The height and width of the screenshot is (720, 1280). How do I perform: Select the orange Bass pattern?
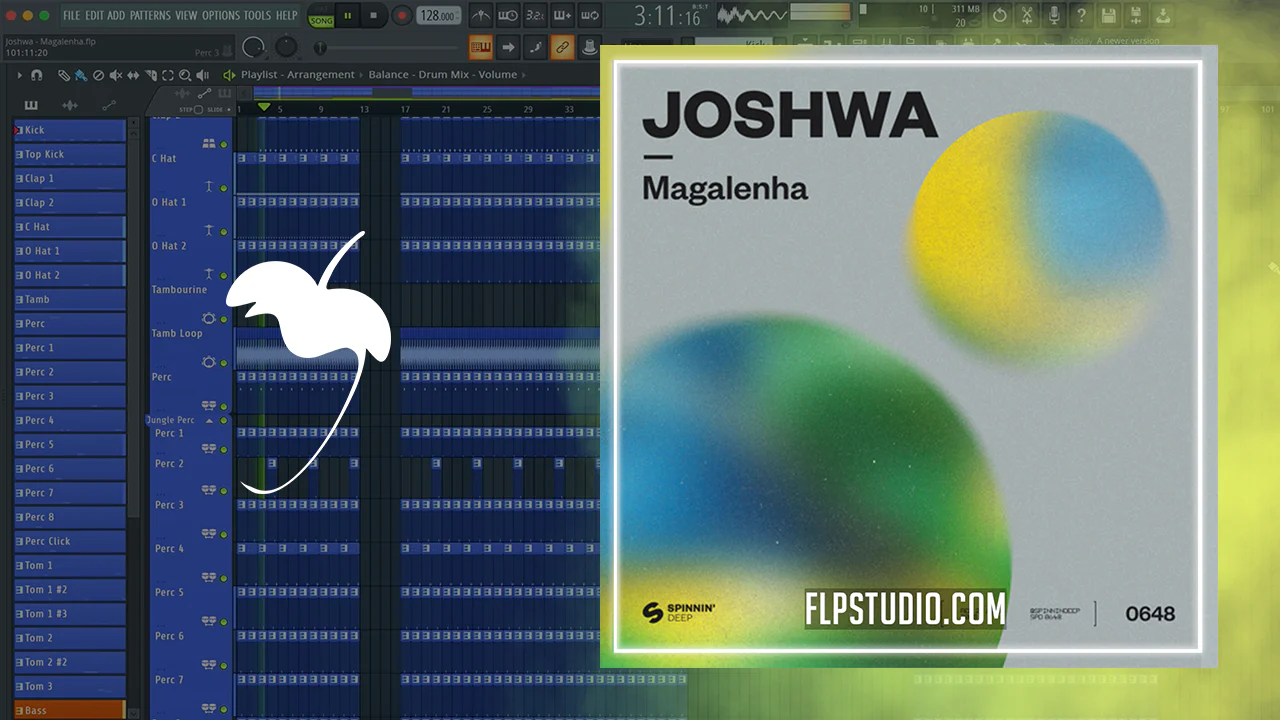[x=70, y=710]
